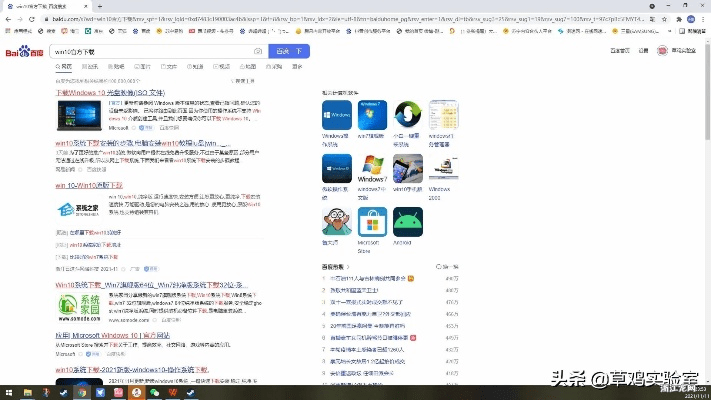The width and height of the screenshot is (711, 400).
Task: Open the laptop thumbnail of first result
Action: pos(79,115)
